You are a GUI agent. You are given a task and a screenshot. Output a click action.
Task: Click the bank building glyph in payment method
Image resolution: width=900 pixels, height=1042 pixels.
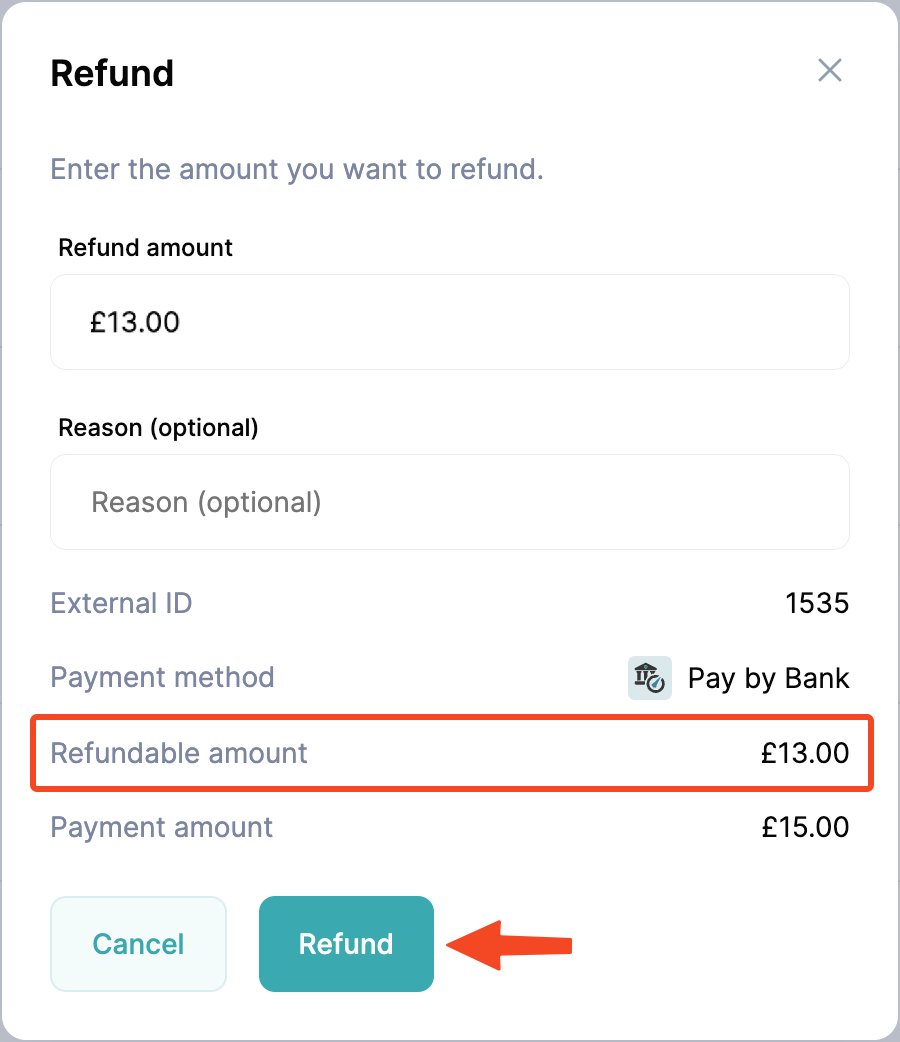pos(646,675)
